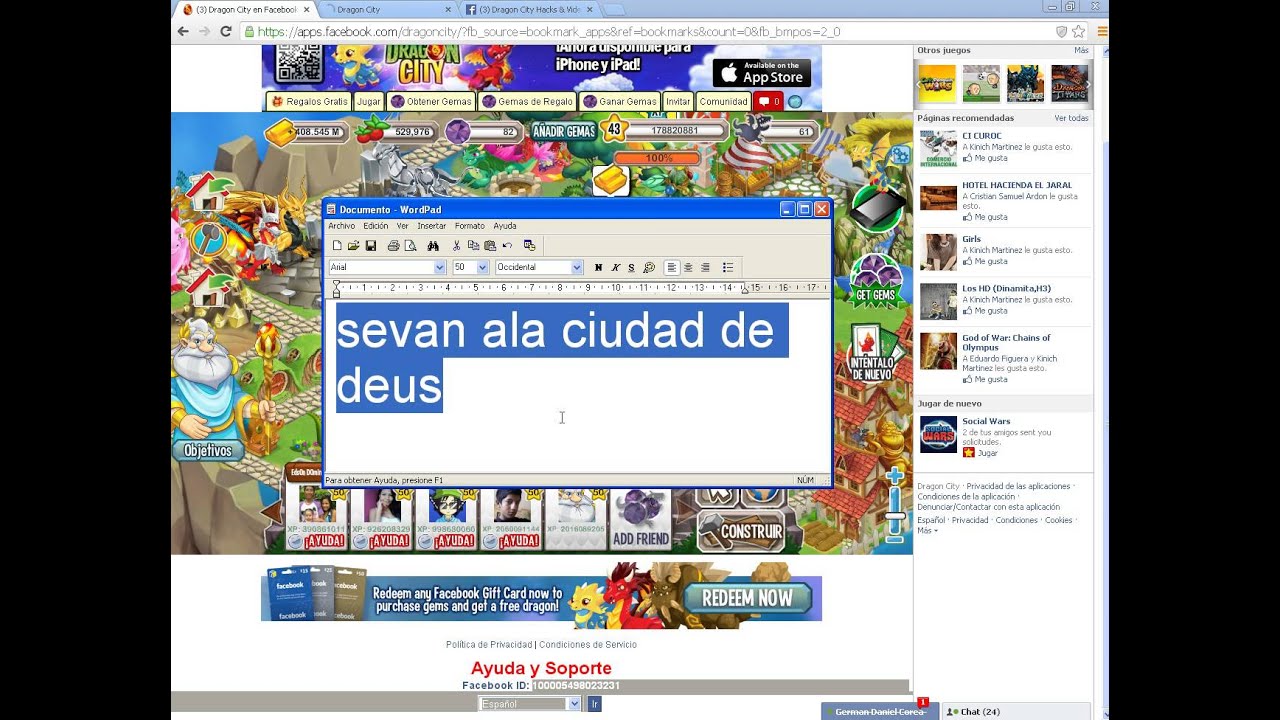
Task: Toggle bullet list in WordPad
Action: coord(728,267)
